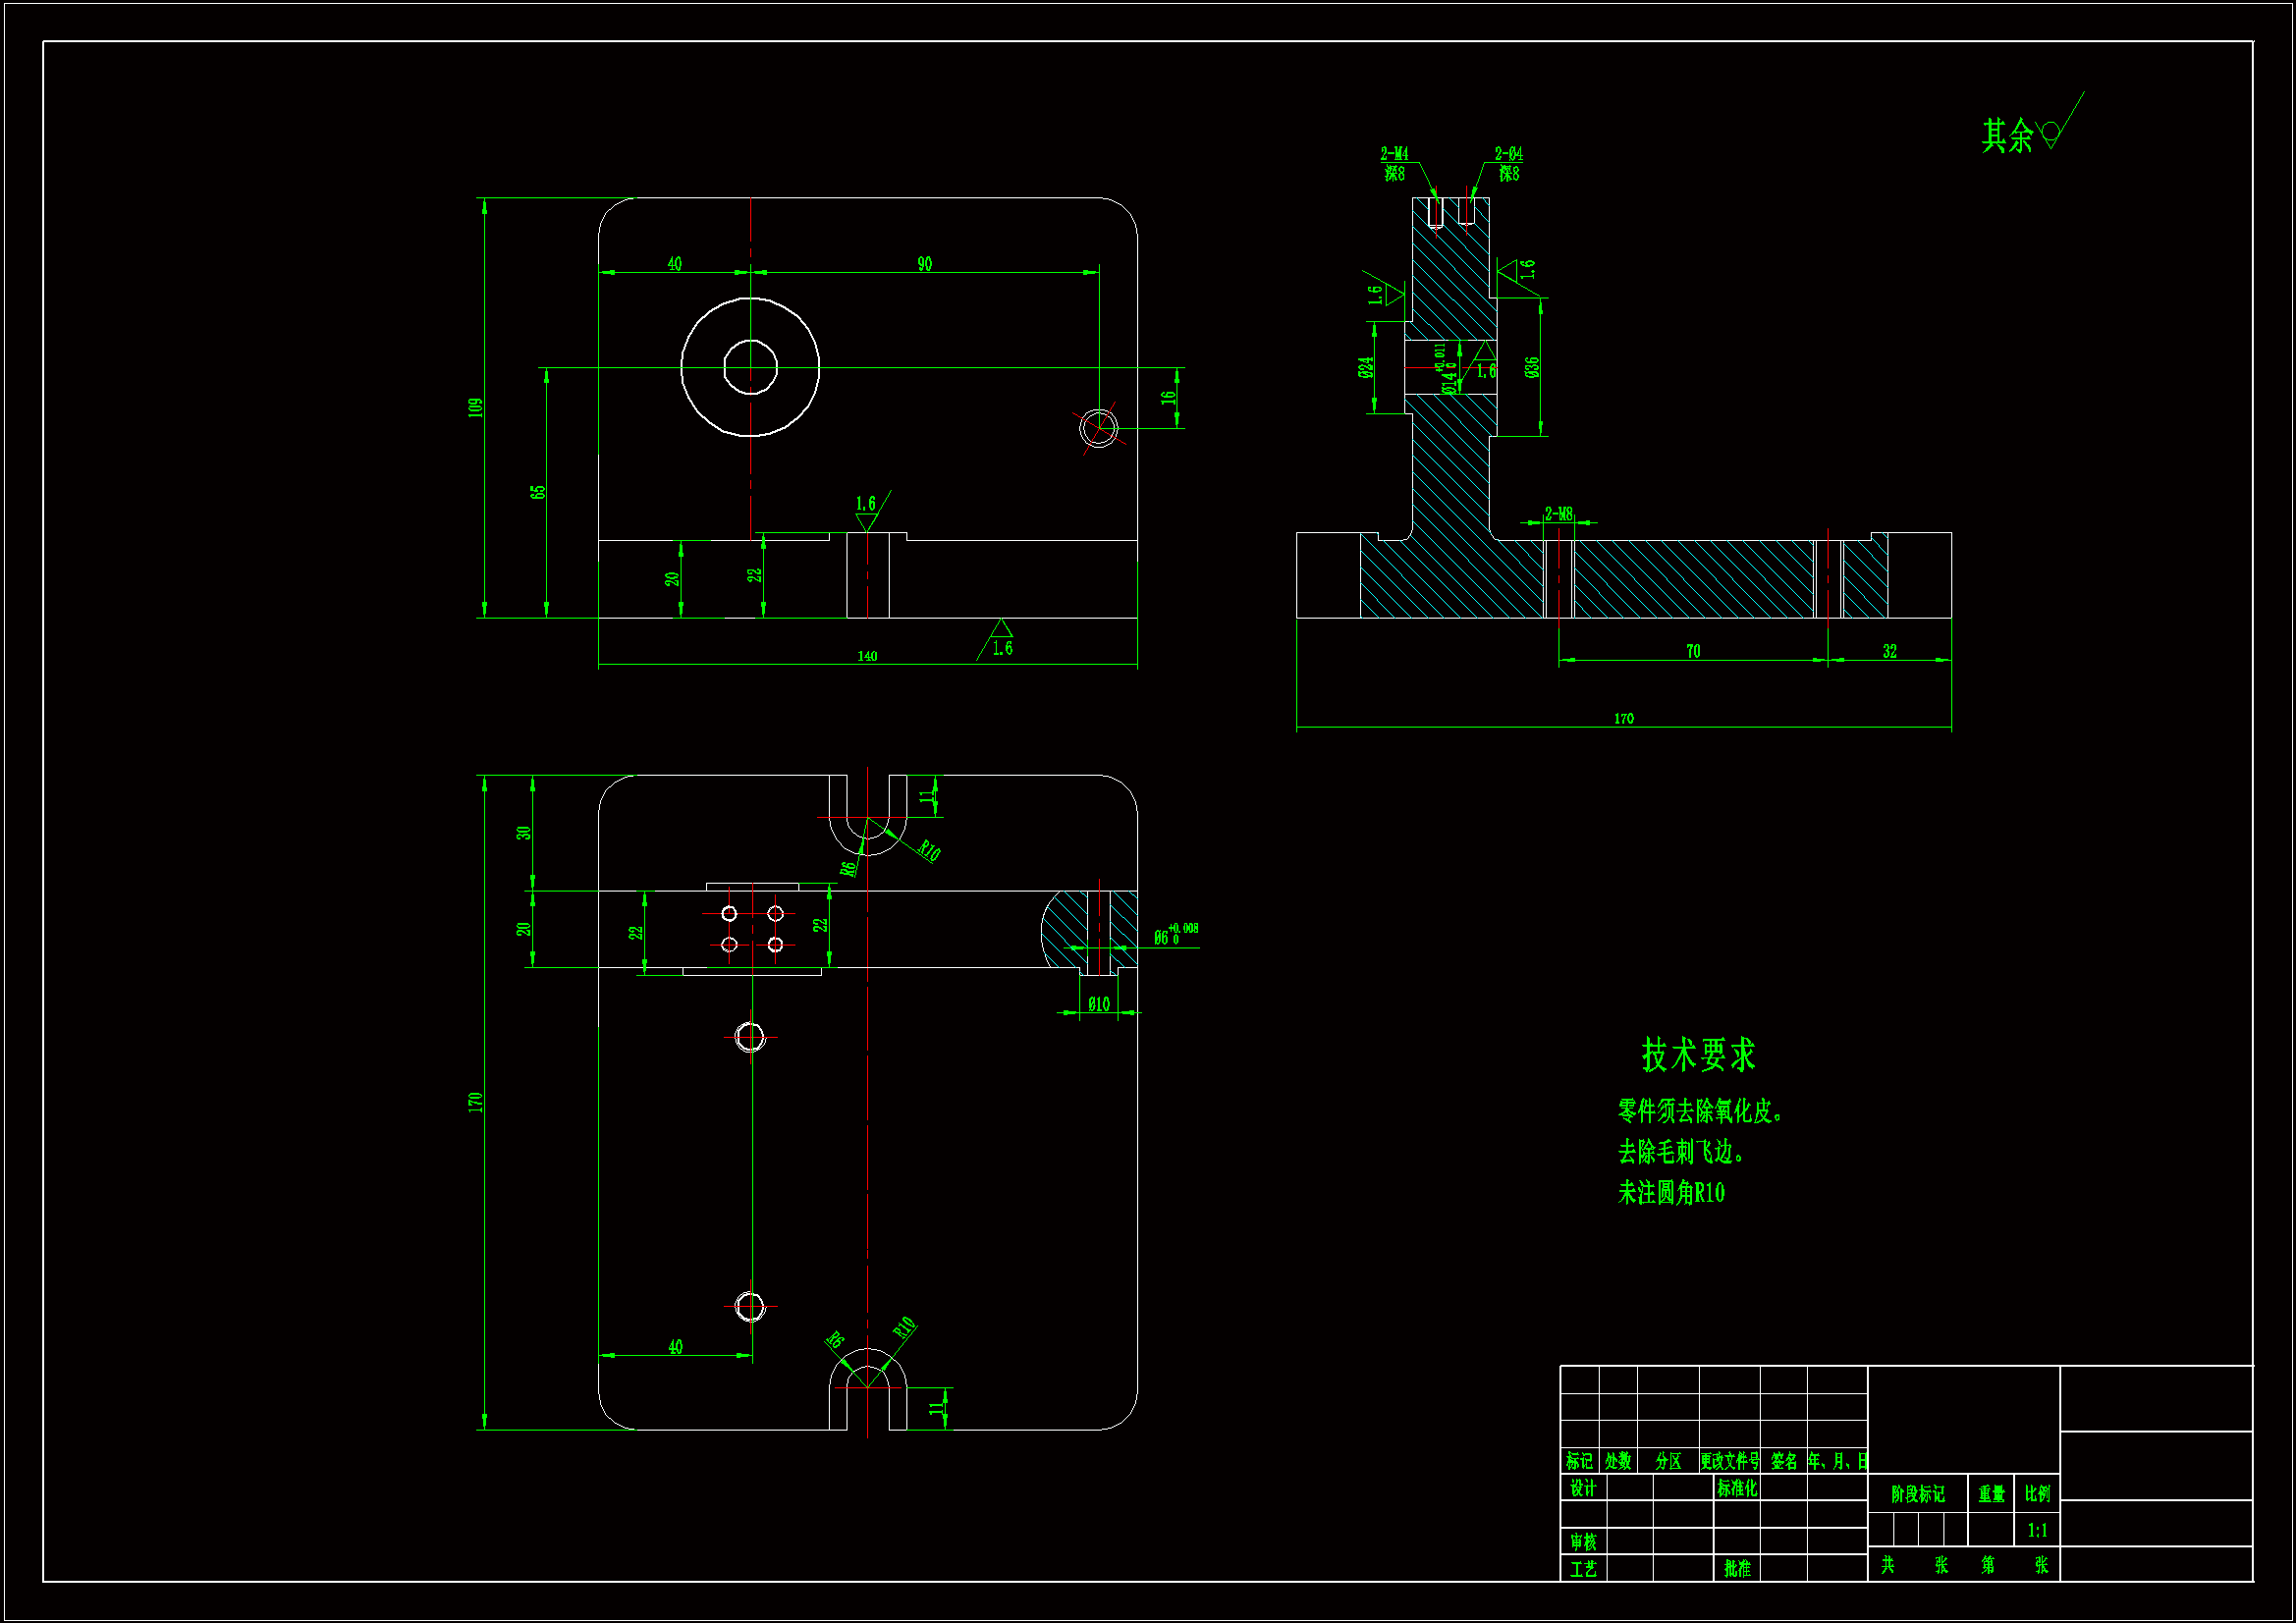Click the Ø36 diameter dimension

click(x=1532, y=368)
